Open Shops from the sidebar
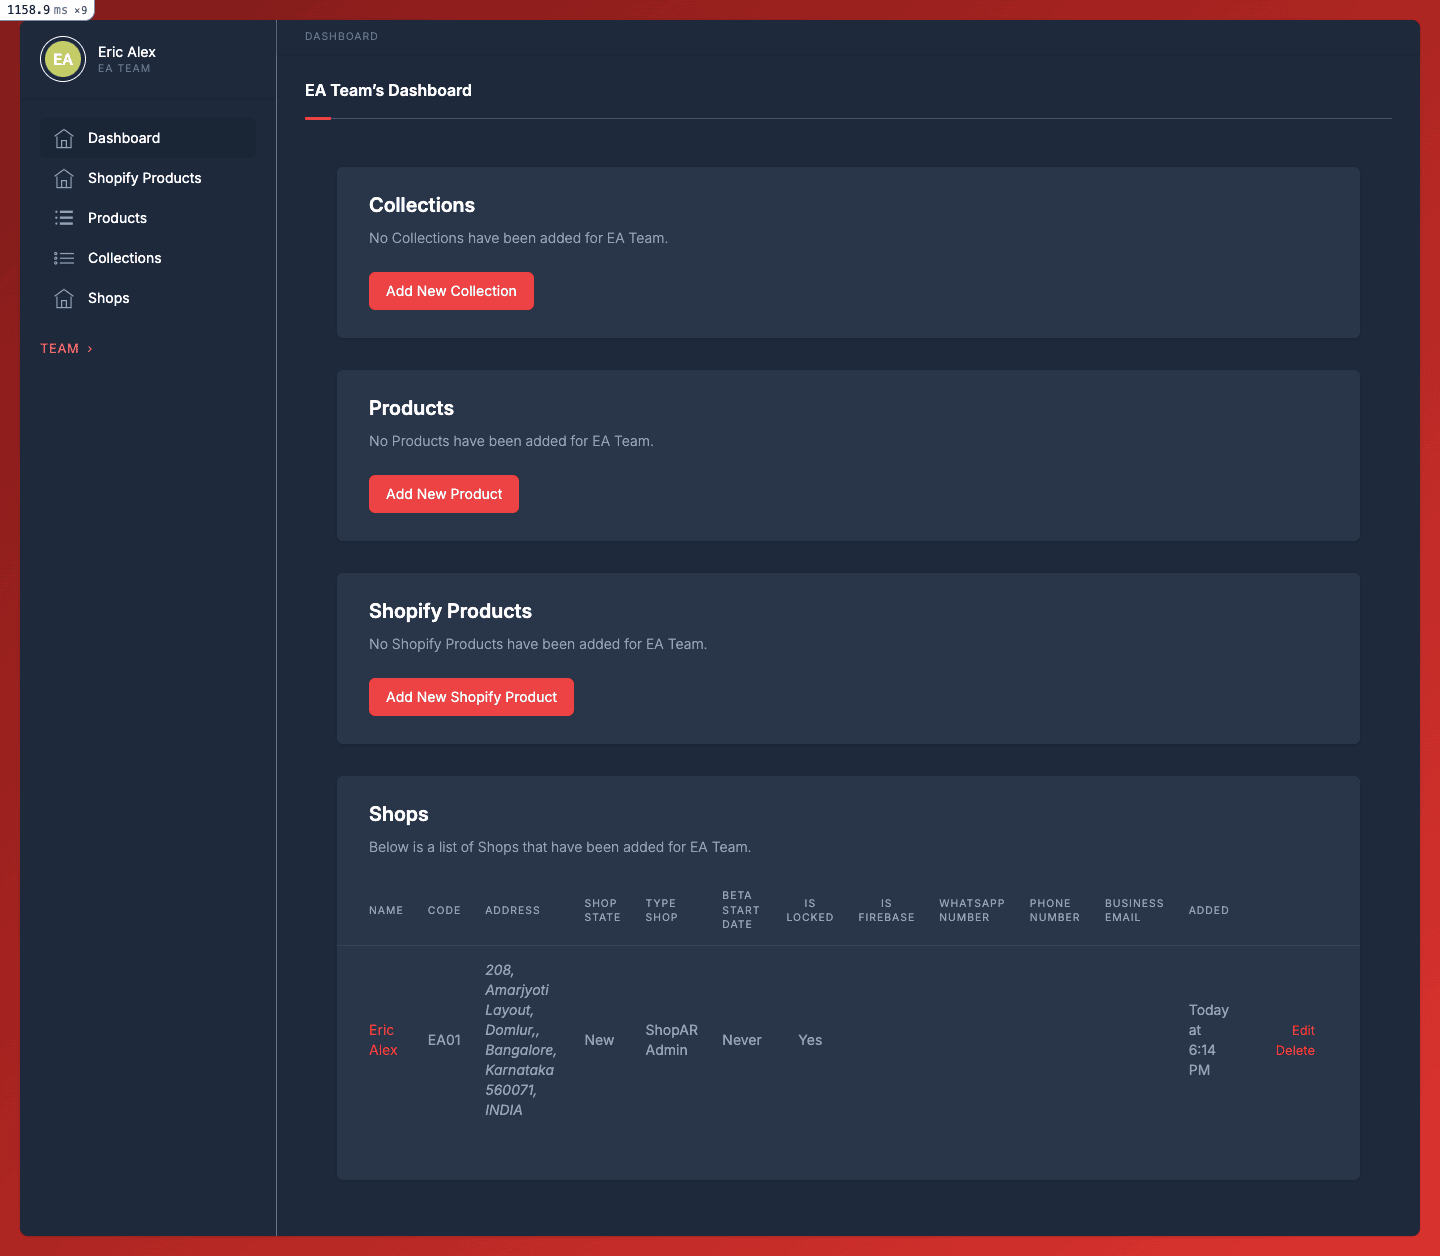This screenshot has width=1440, height=1256. (148, 298)
